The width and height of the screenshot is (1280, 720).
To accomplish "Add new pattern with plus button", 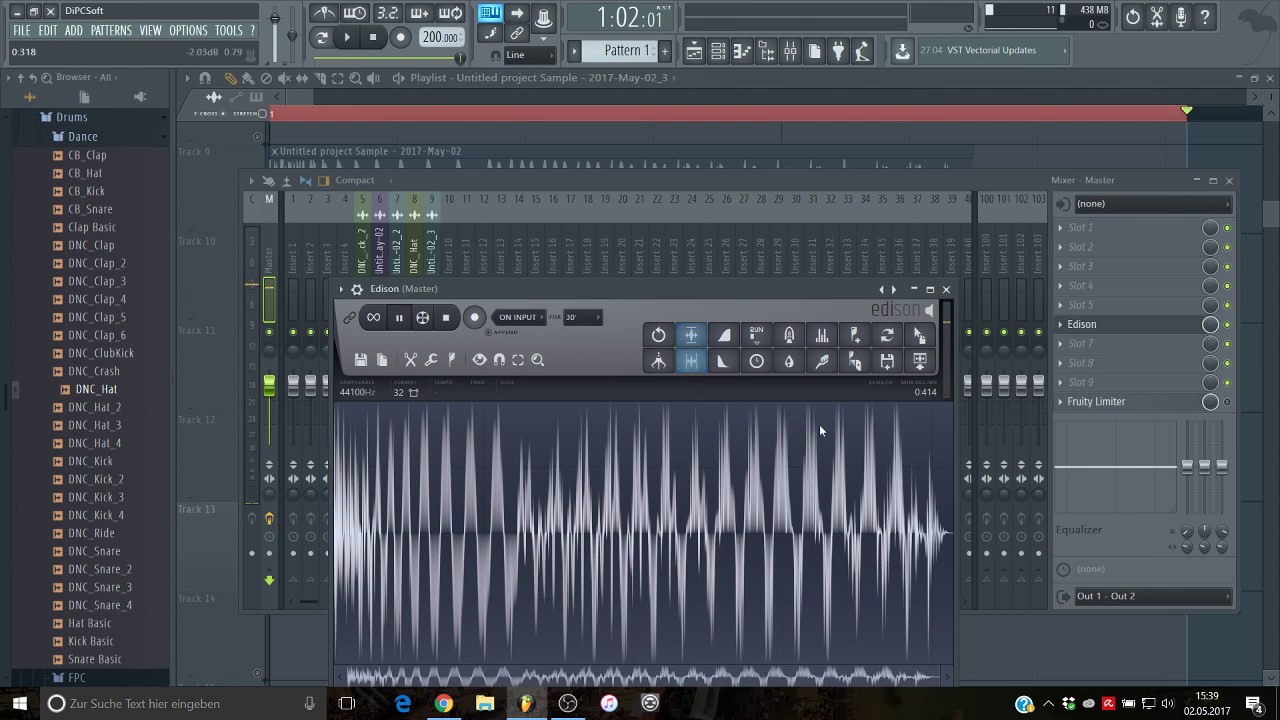I will click(x=664, y=50).
